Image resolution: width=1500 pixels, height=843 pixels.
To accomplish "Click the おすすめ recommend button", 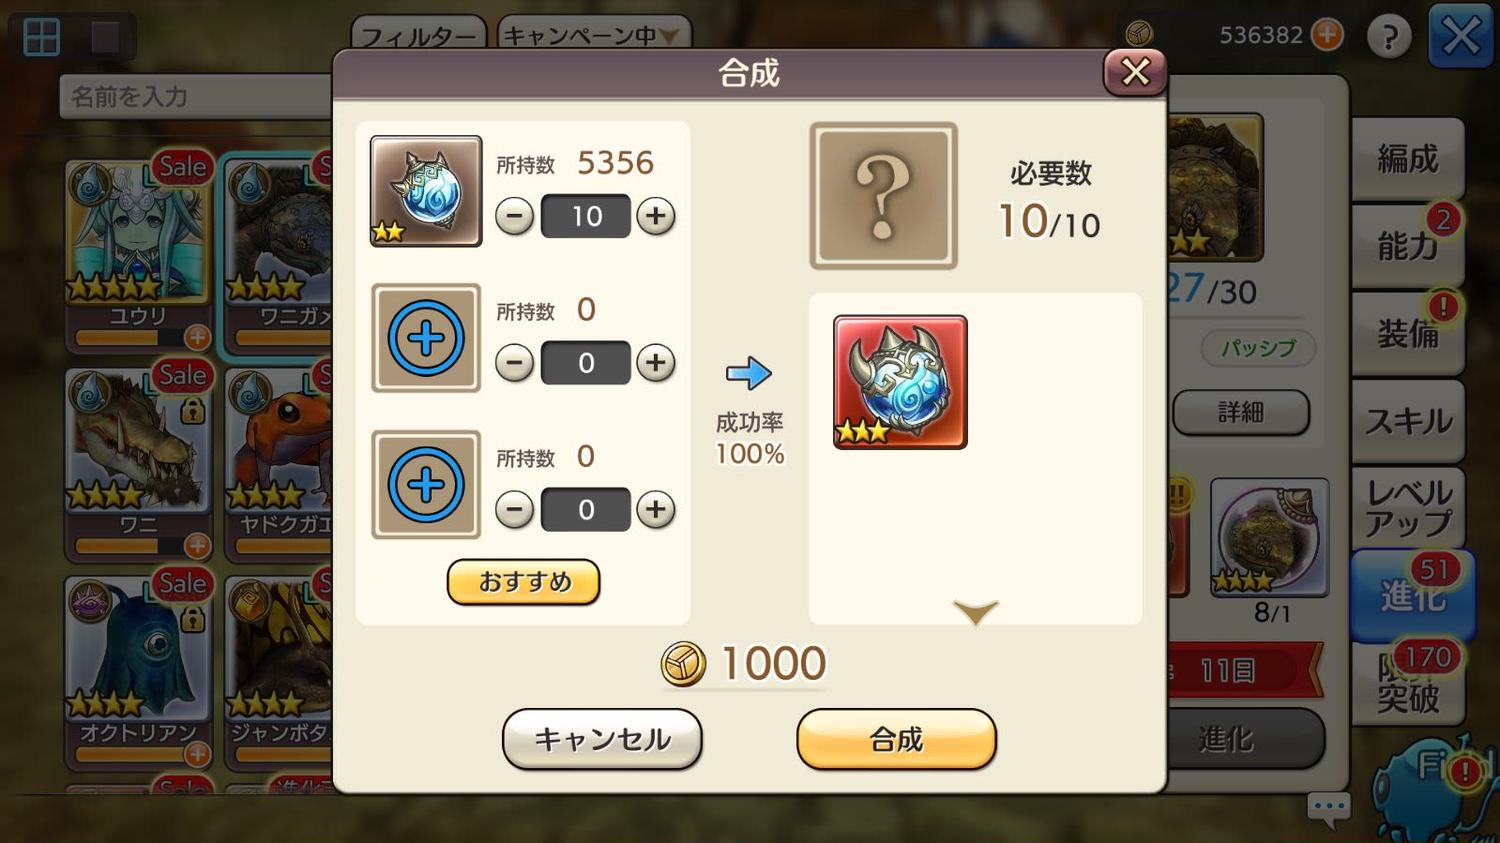I will tap(524, 582).
